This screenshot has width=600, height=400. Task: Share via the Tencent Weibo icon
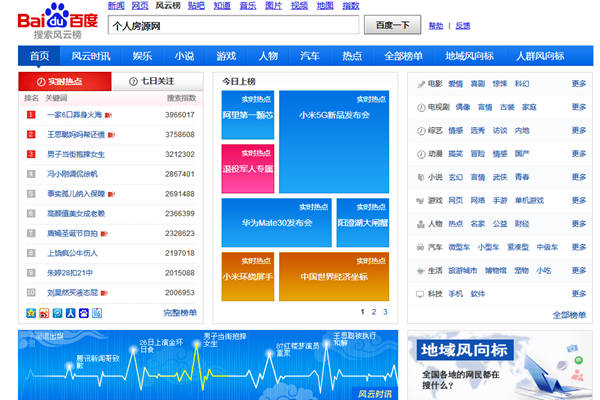(57, 313)
